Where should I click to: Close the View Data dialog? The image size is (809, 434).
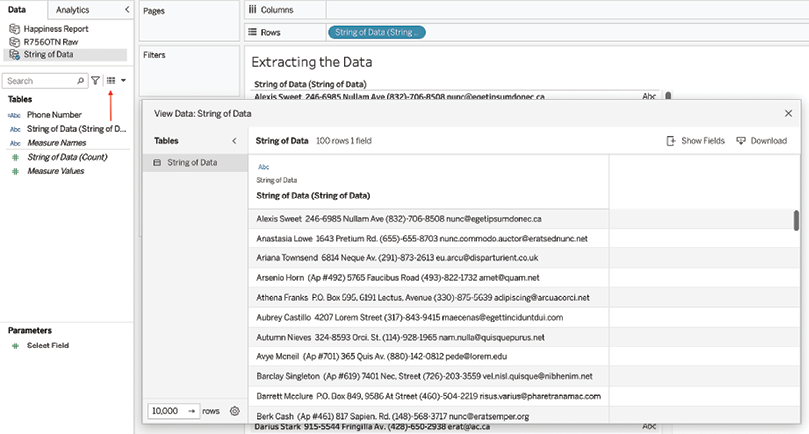(x=788, y=113)
